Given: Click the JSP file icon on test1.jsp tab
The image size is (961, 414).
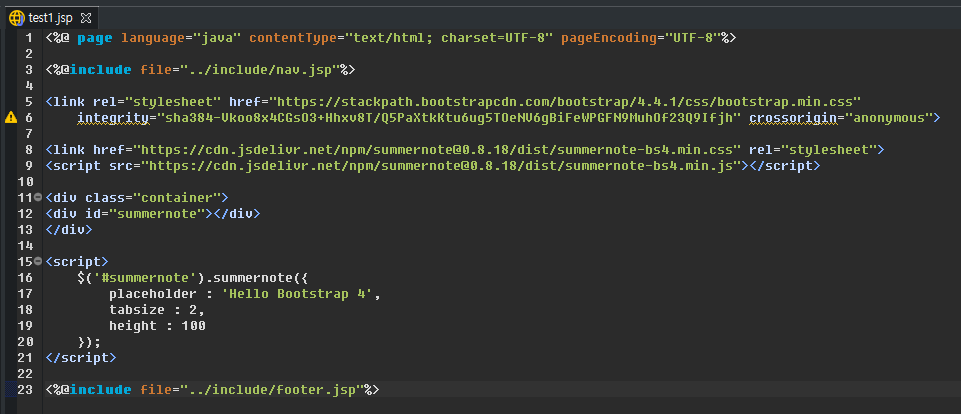Looking at the screenshot, I should (x=15, y=18).
